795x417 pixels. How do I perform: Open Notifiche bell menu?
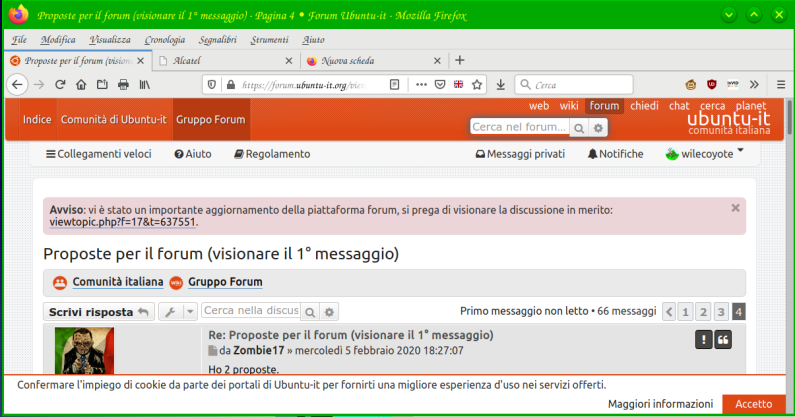[616, 154]
